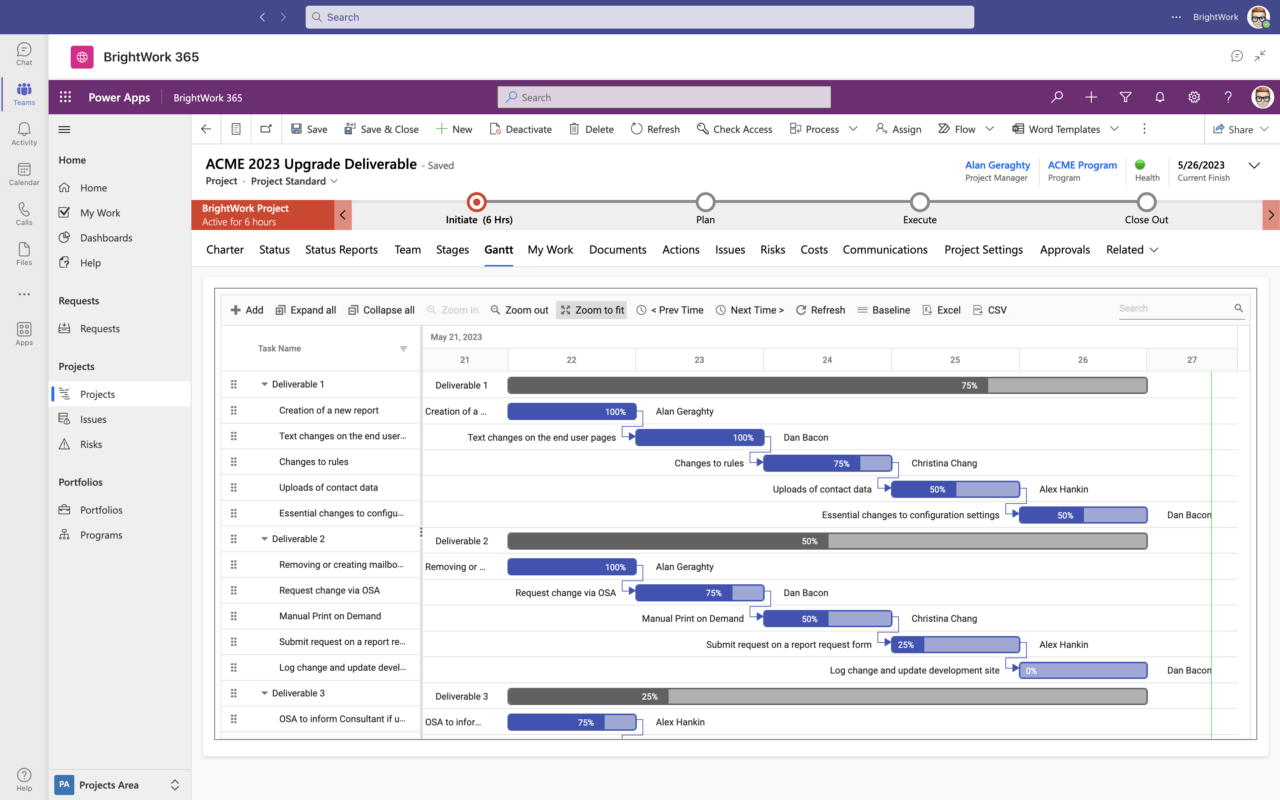Open the Calendar from the Teams sidebar
The image size is (1280, 800).
pos(23,174)
